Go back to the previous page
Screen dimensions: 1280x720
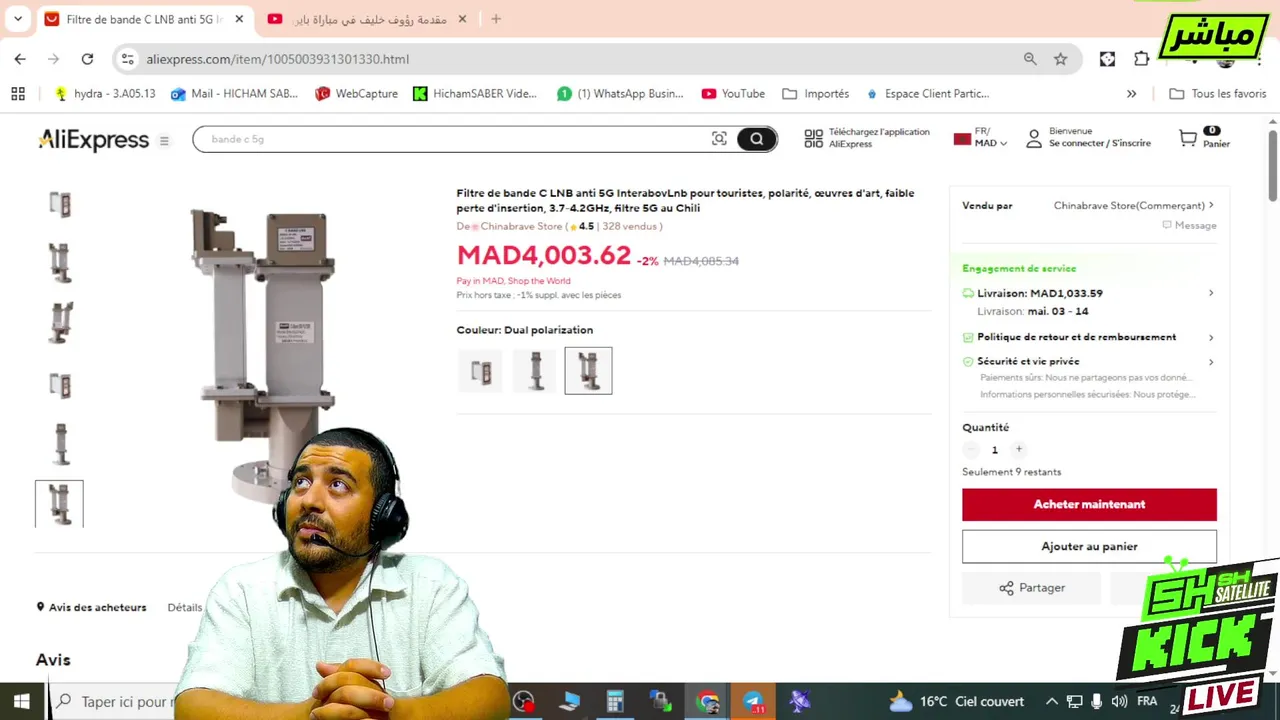tap(20, 59)
